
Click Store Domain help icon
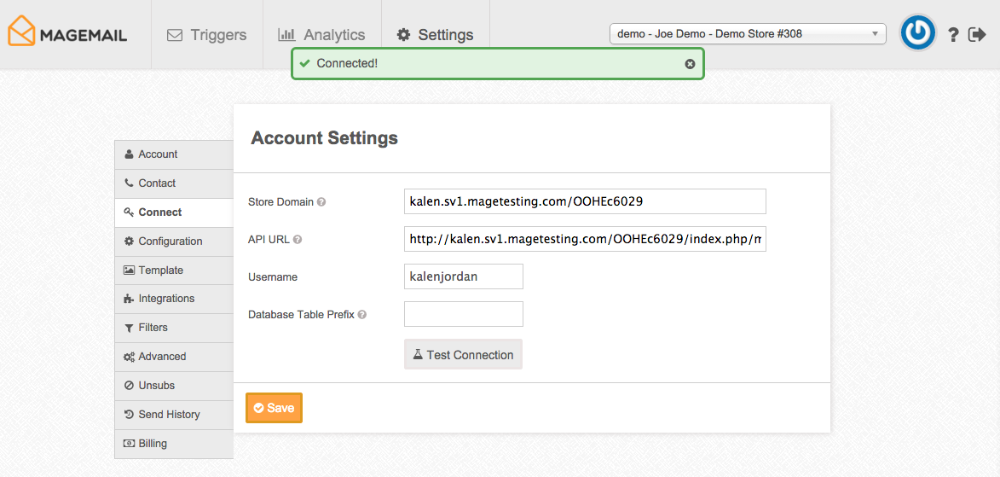tap(322, 202)
